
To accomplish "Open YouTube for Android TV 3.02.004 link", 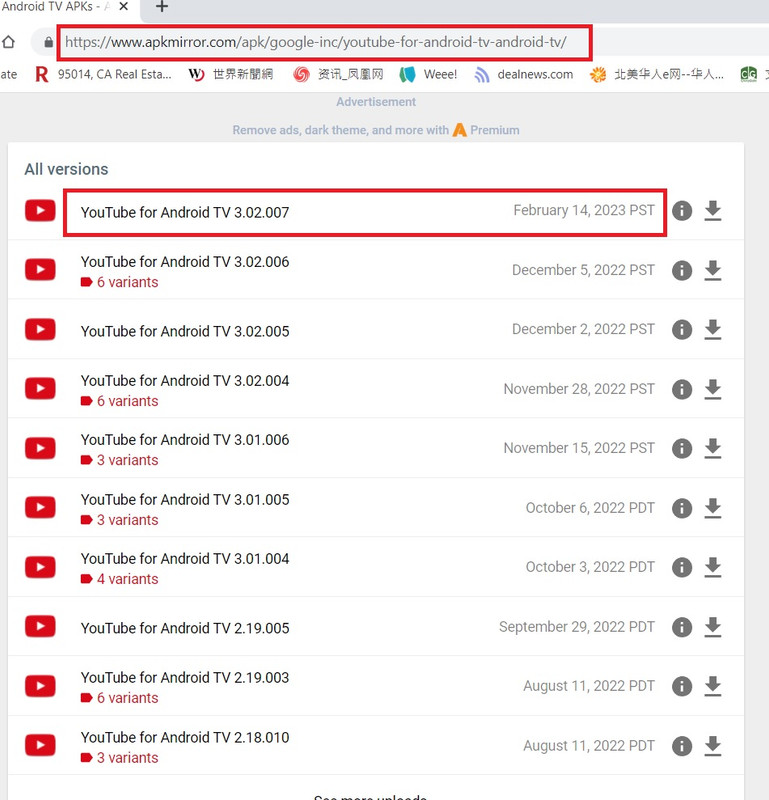I will pos(185,381).
